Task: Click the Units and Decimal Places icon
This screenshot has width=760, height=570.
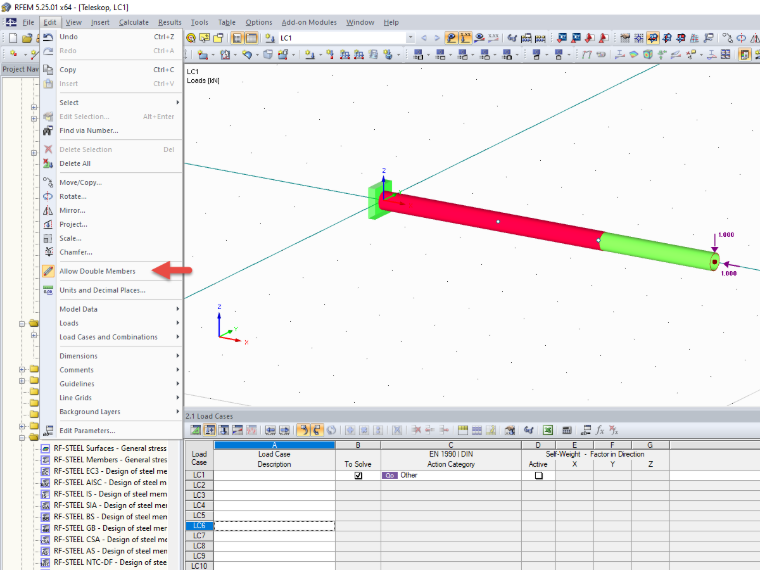Action: [48, 290]
